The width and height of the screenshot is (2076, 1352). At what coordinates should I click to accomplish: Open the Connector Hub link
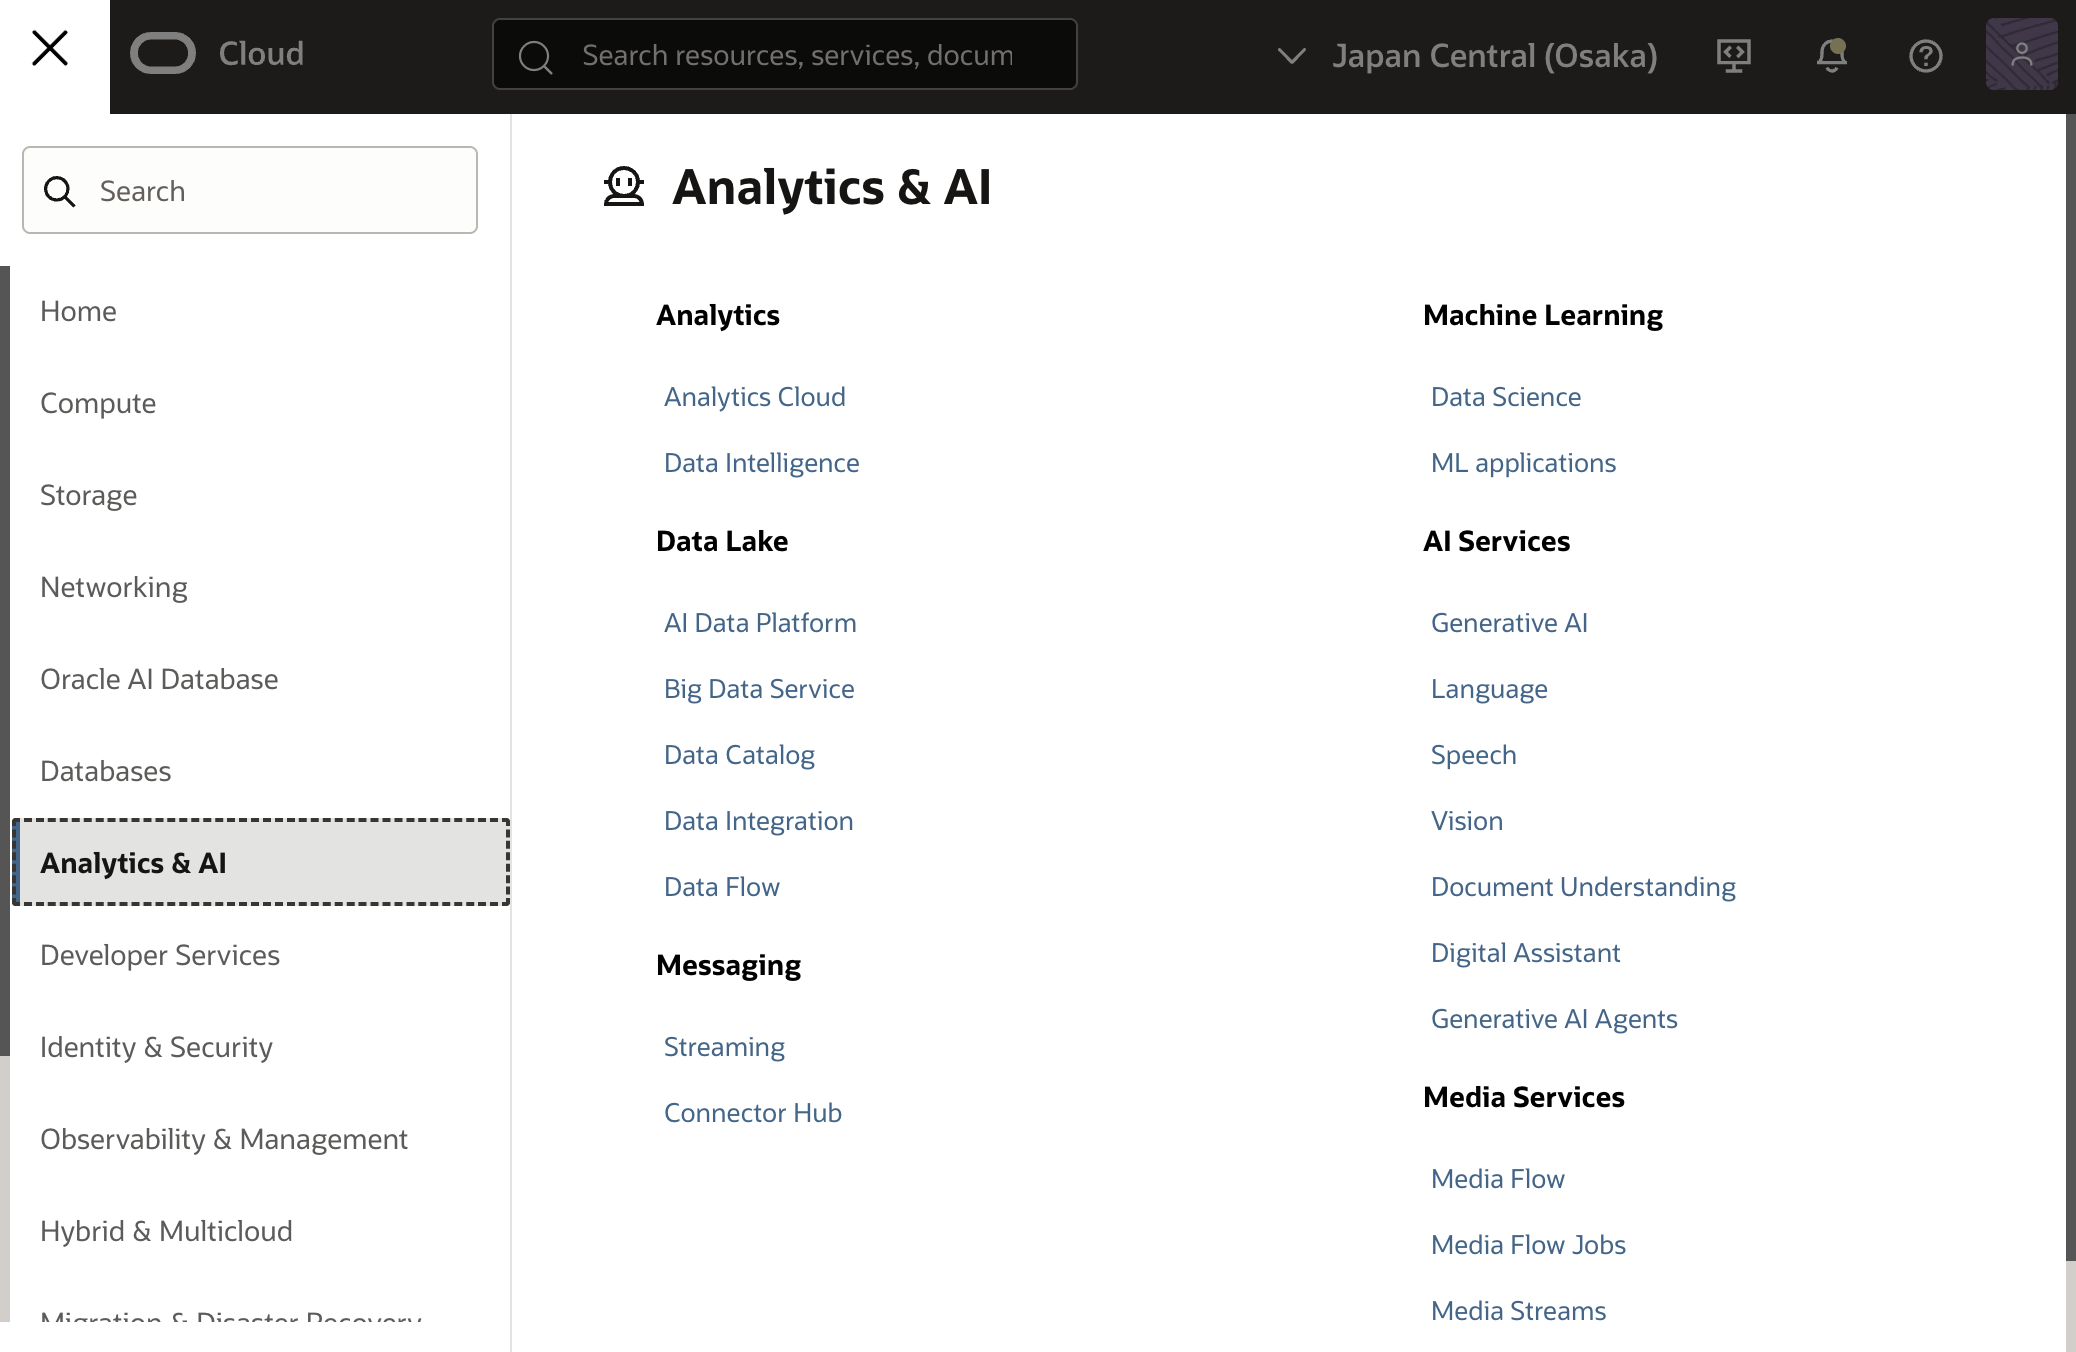coord(752,1113)
